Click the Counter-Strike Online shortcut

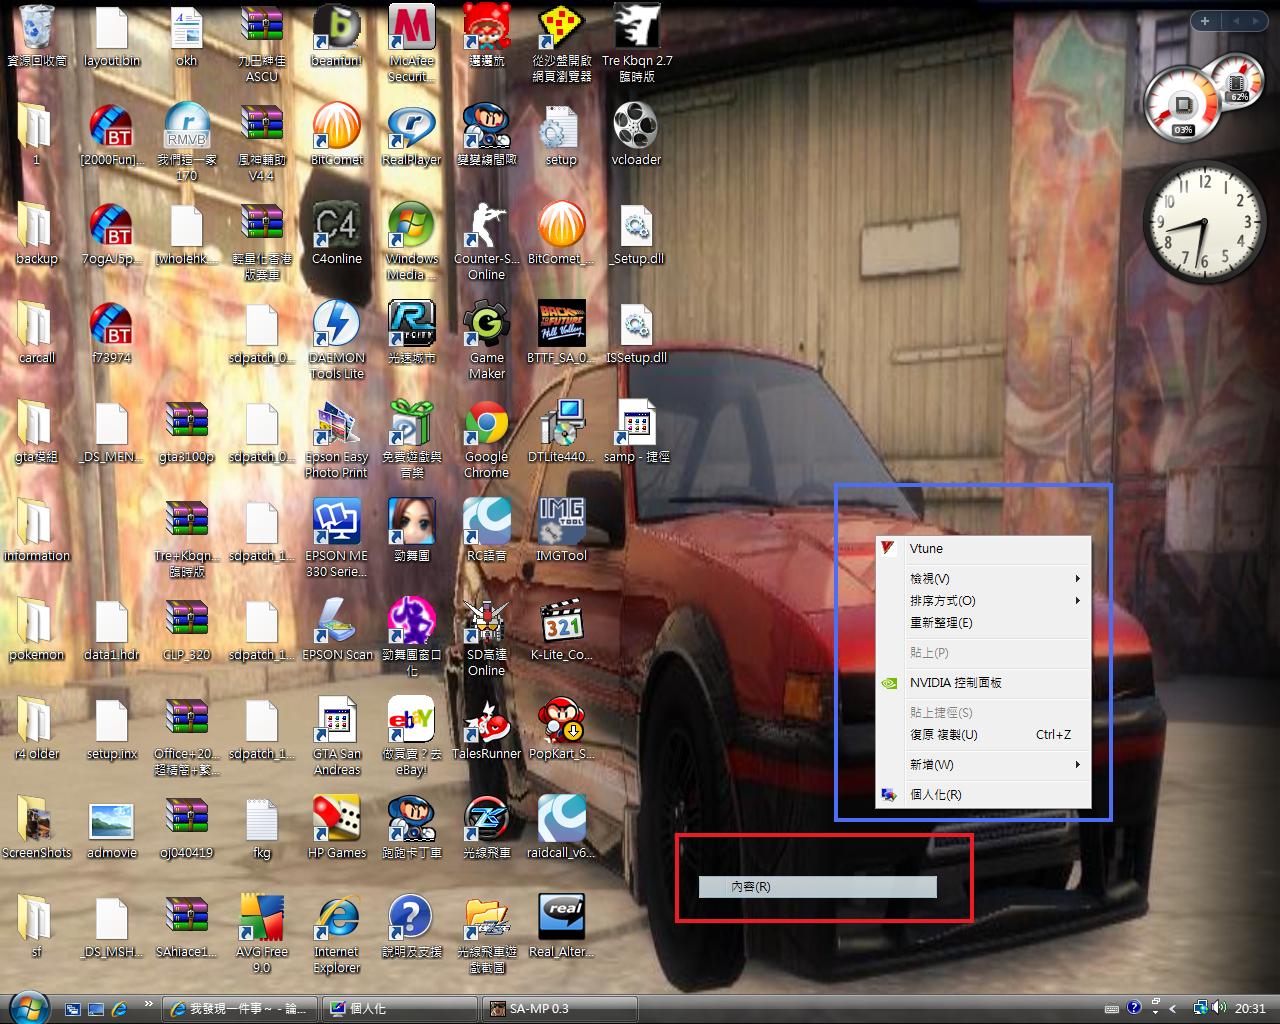486,229
